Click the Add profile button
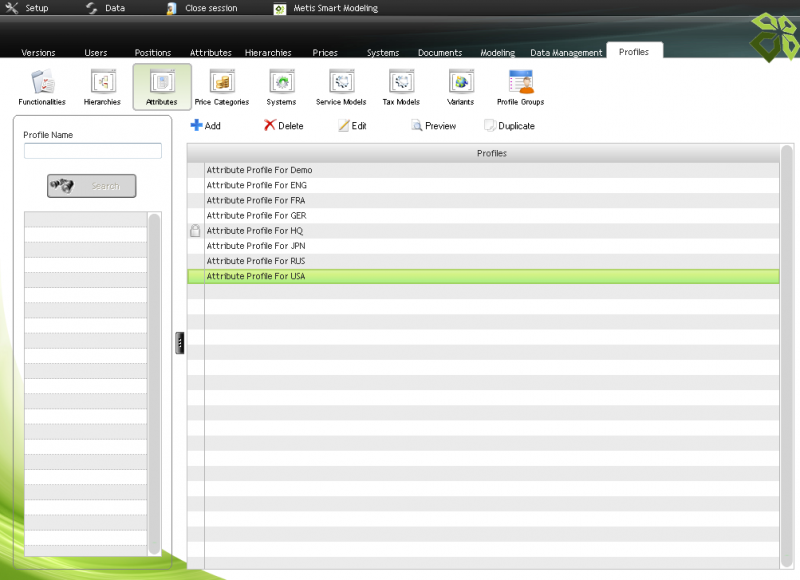 pos(206,126)
